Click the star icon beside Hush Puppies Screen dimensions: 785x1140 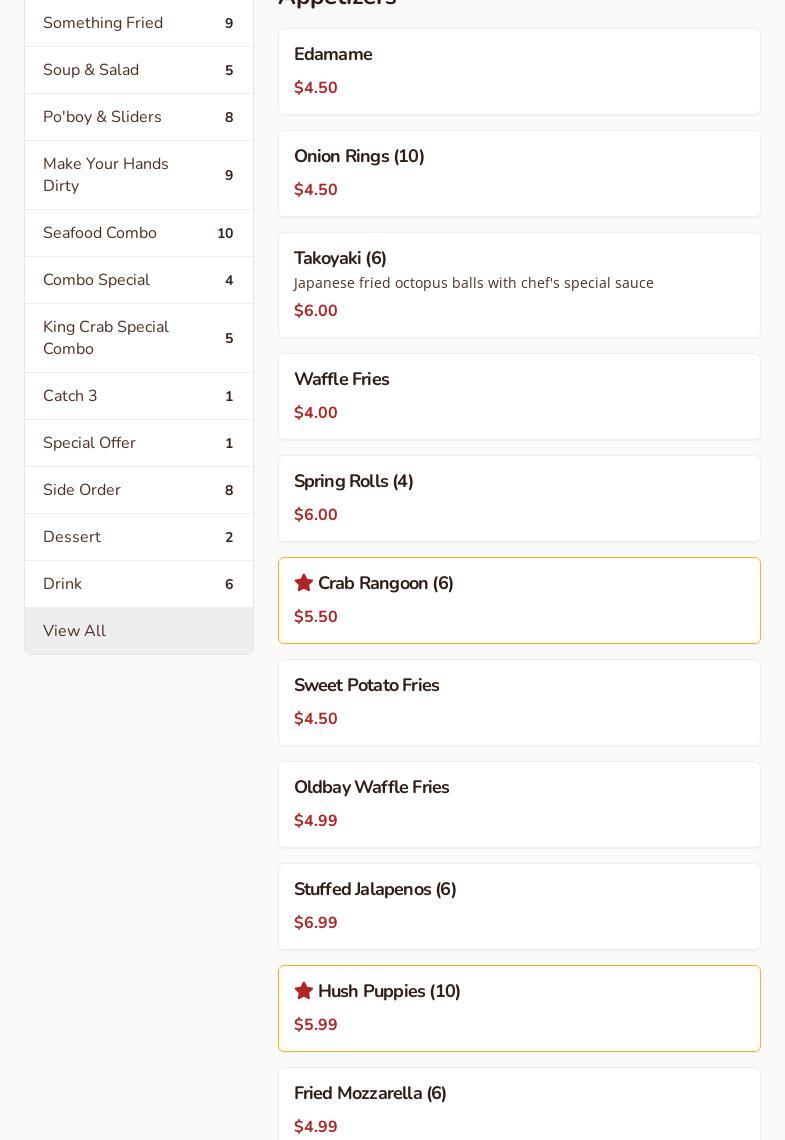pyautogui.click(x=304, y=991)
